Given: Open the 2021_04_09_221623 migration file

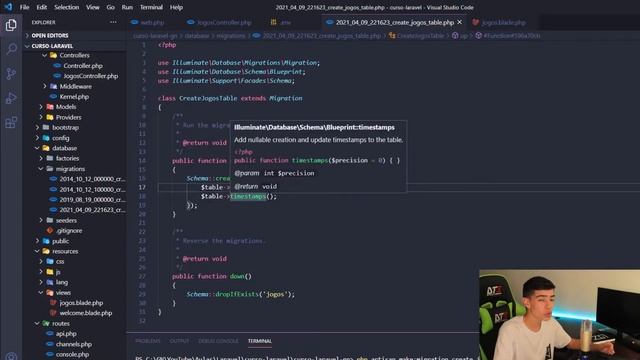Looking at the screenshot, I should pos(92,210).
